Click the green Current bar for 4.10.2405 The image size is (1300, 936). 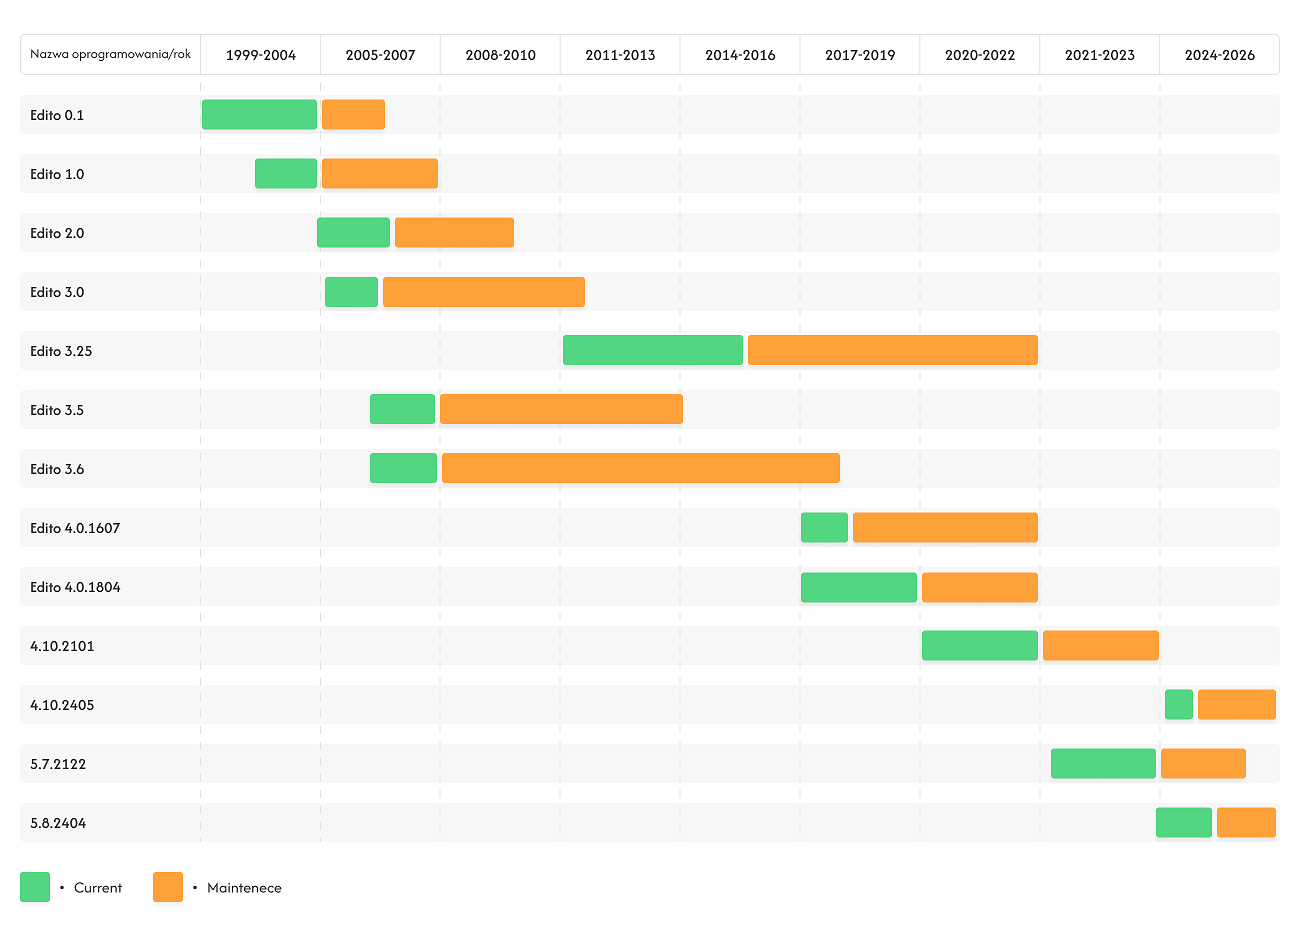[1179, 705]
